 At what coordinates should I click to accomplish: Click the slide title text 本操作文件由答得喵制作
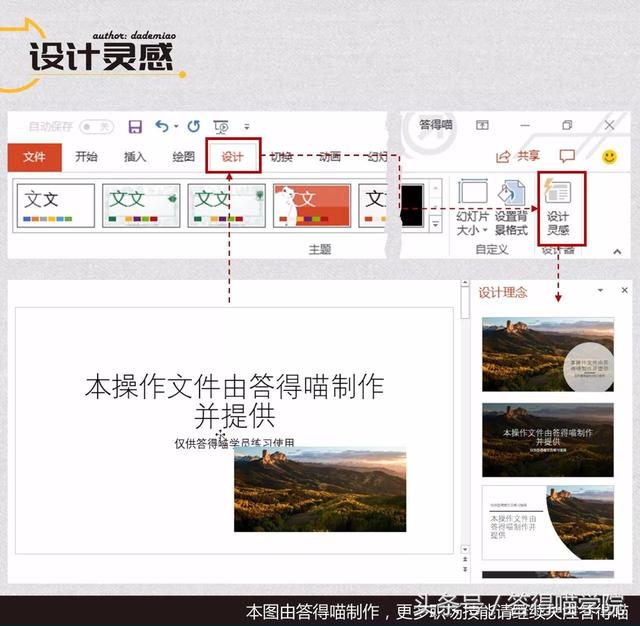click(234, 386)
